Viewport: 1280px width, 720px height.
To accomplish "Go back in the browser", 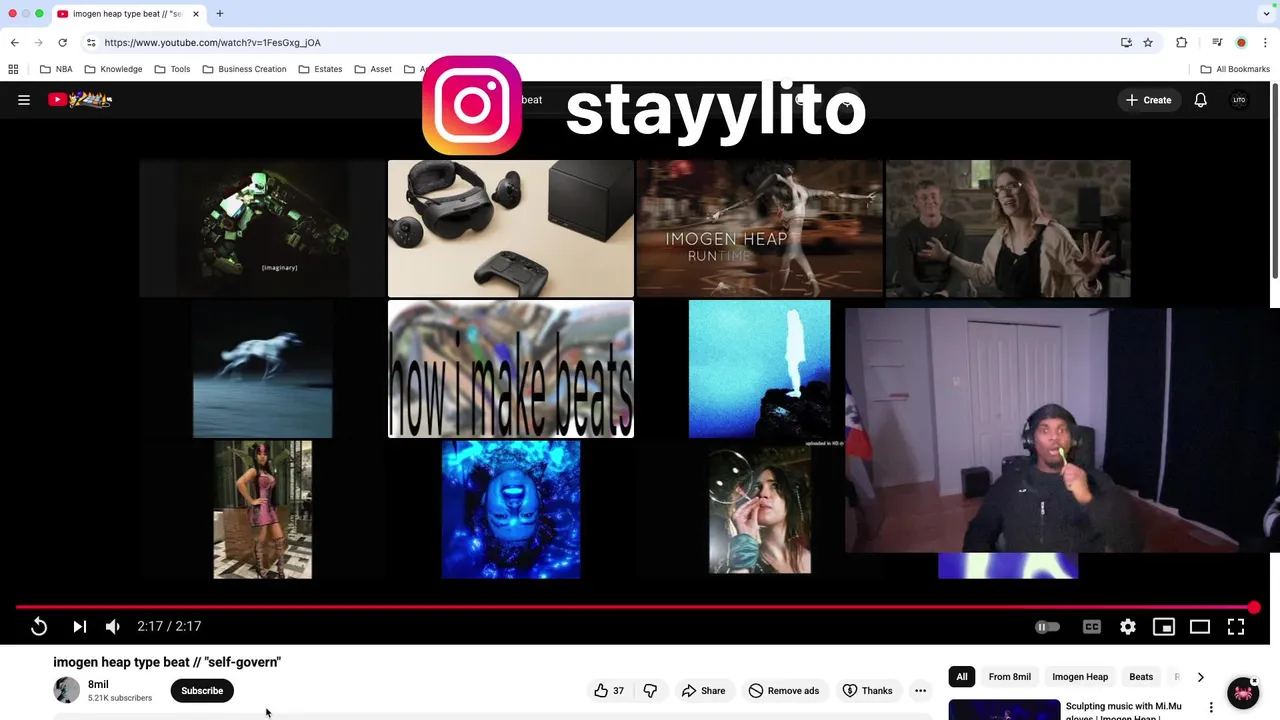I will [x=14, y=42].
